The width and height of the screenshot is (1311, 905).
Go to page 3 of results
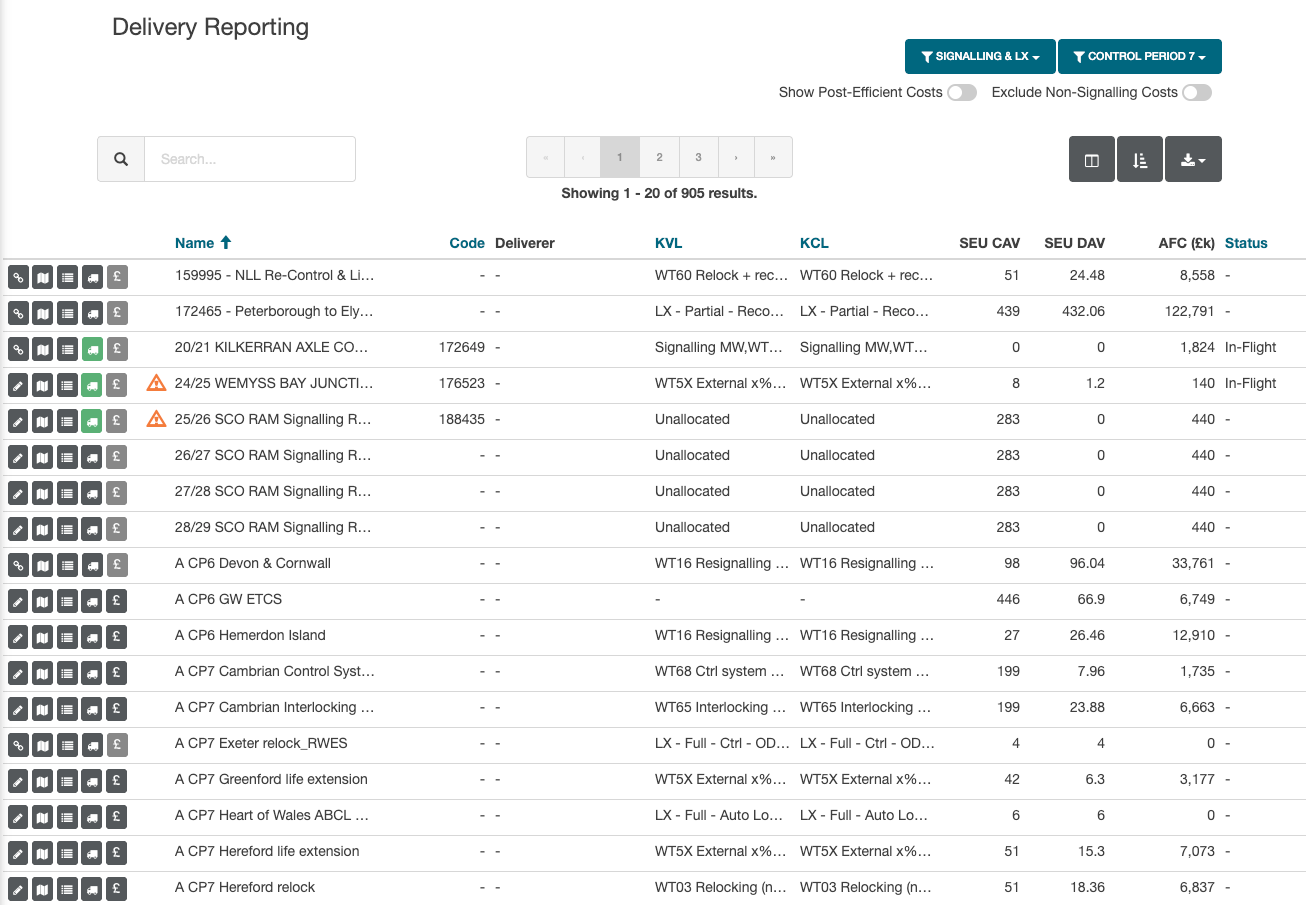698,158
